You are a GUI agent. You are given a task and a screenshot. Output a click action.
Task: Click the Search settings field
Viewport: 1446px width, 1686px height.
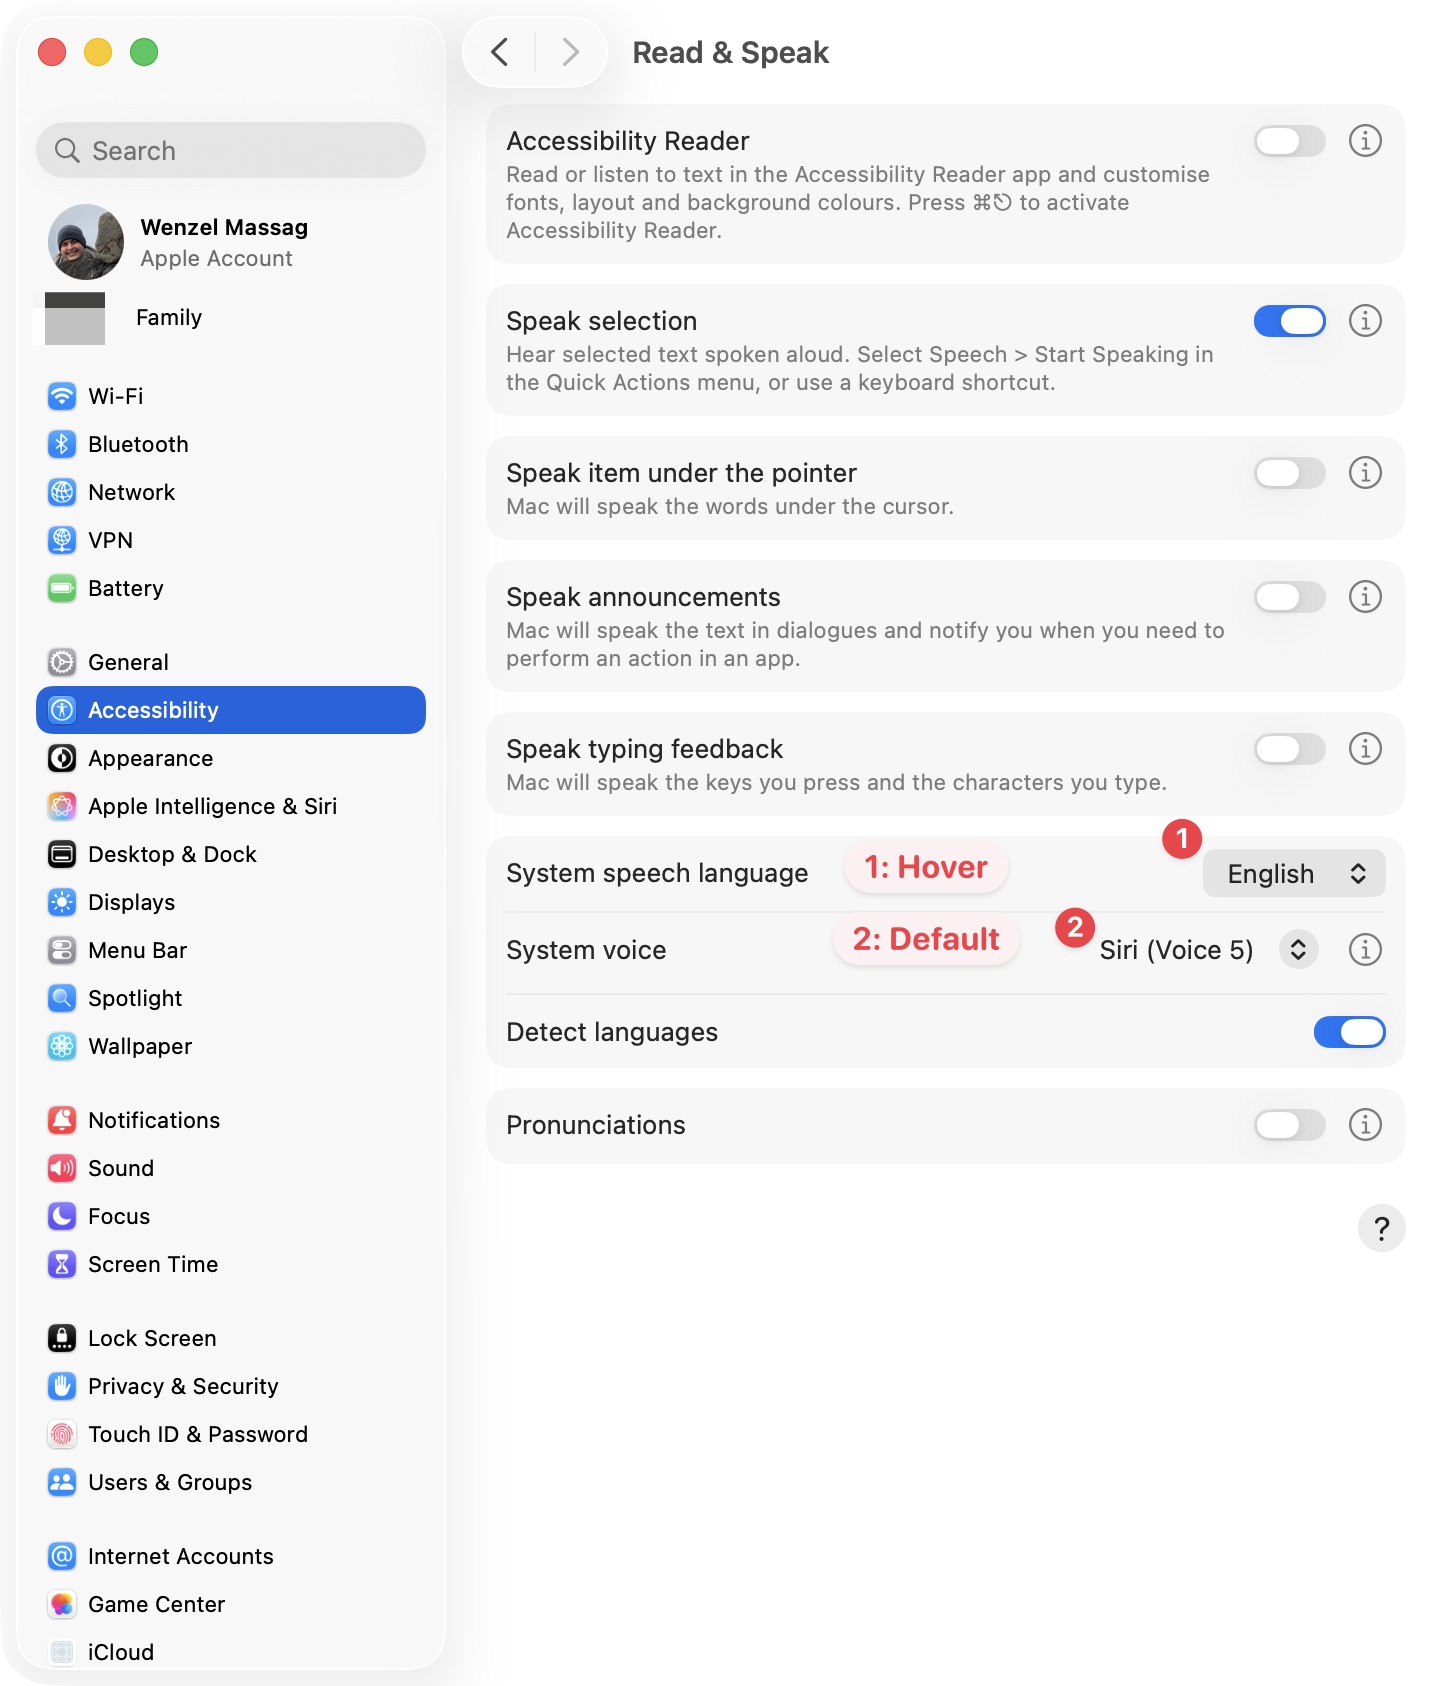pyautogui.click(x=231, y=151)
